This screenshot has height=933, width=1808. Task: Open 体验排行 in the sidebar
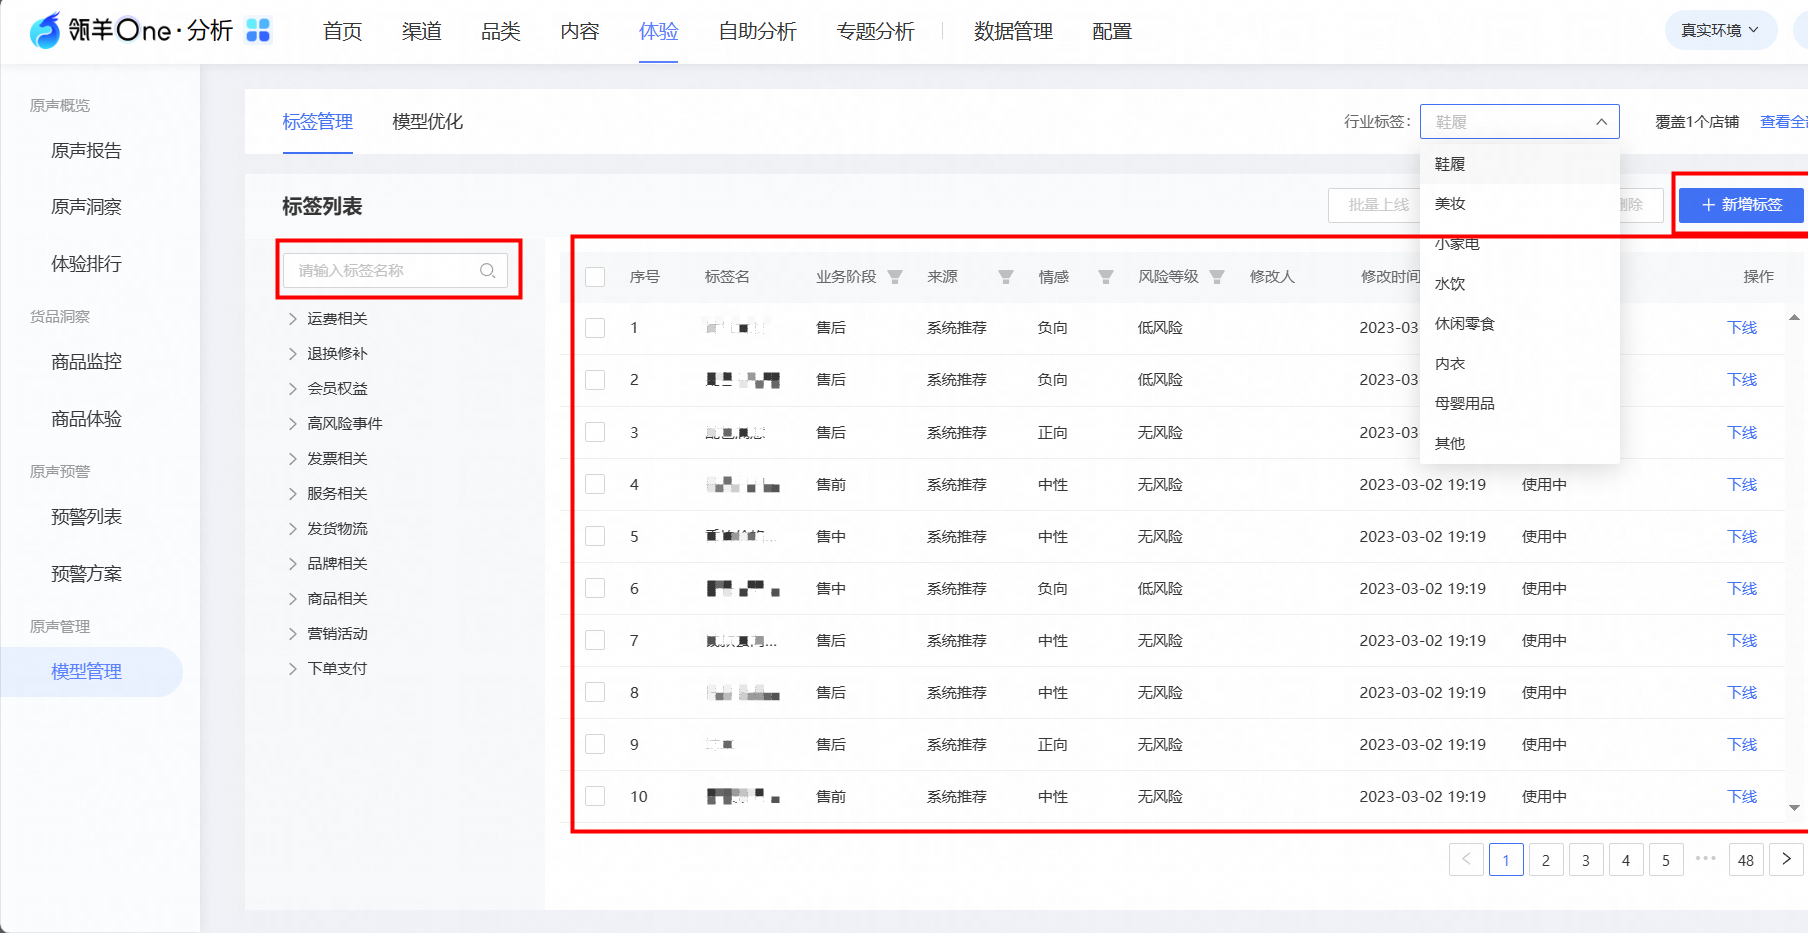click(87, 264)
